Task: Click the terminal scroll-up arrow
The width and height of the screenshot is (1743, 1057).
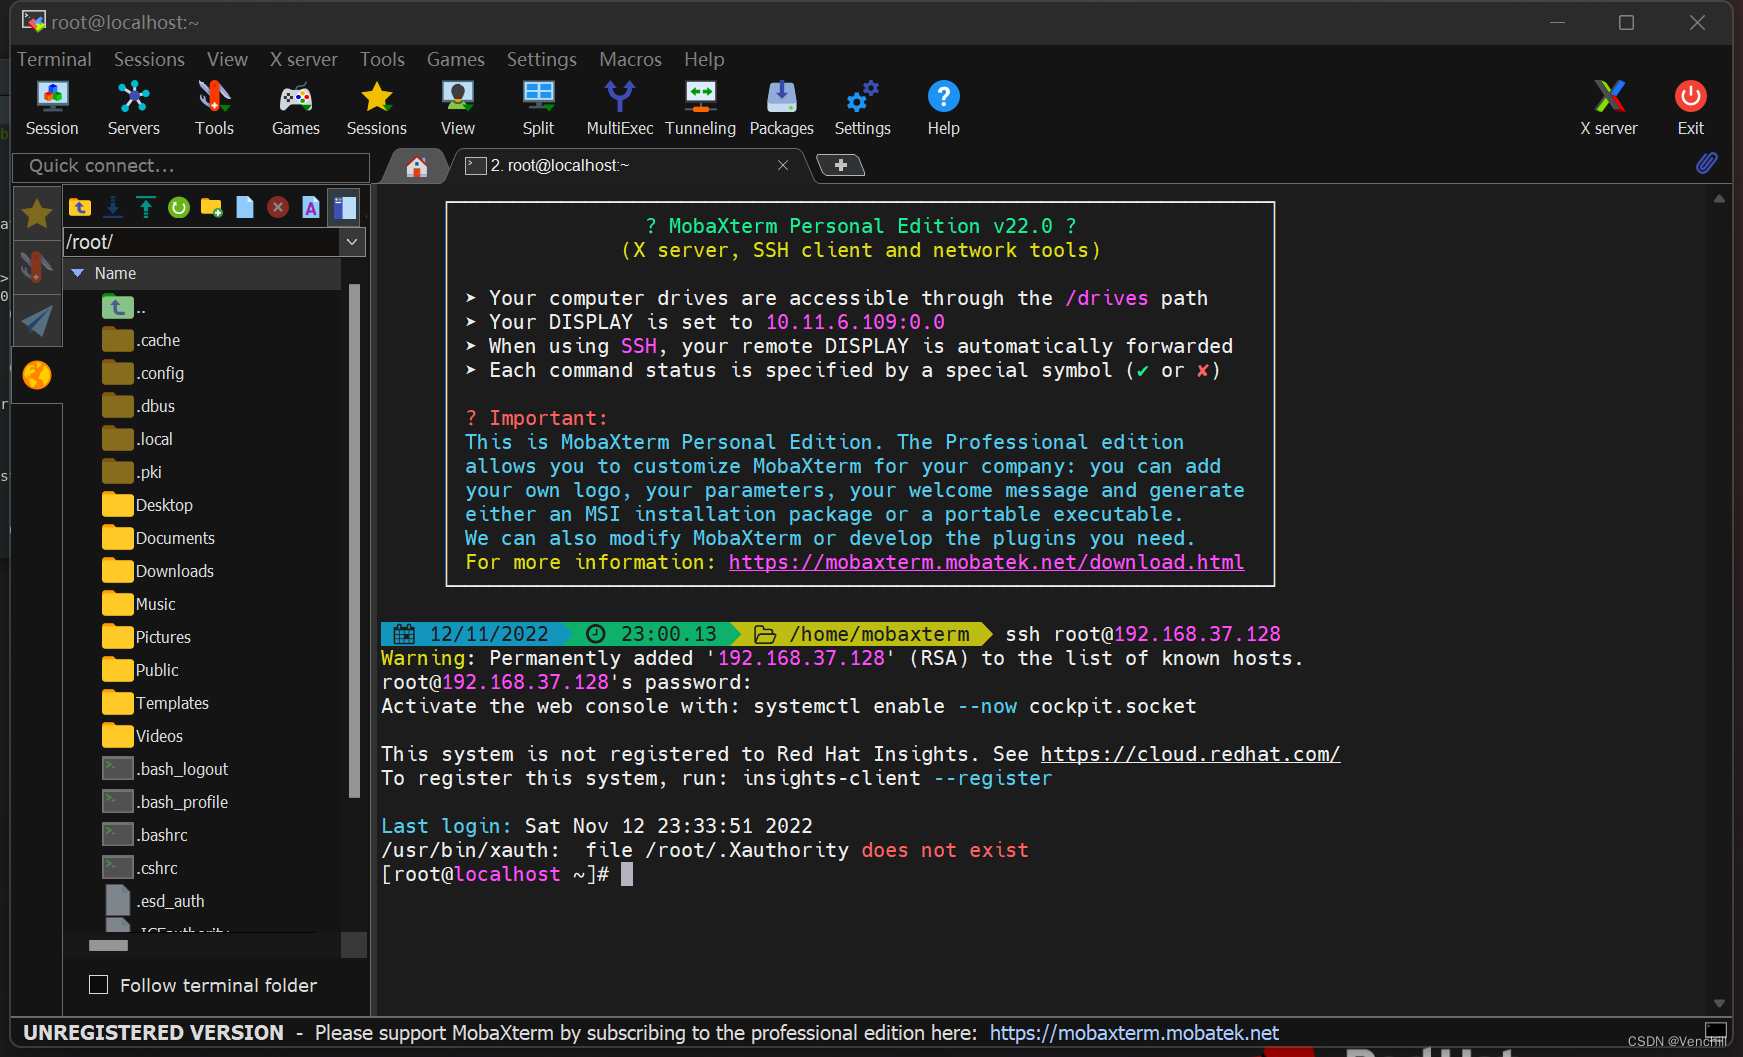Action: coord(1719,199)
